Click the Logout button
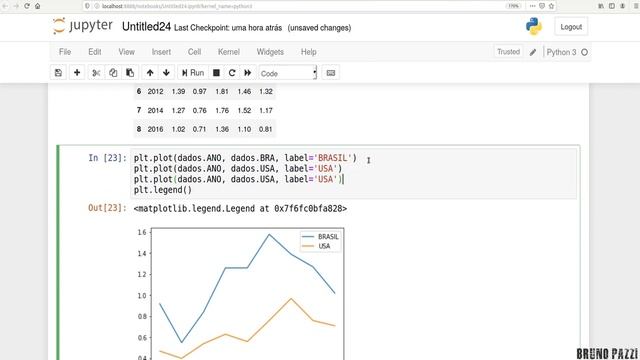This screenshot has width=640, height=360. [x=571, y=27]
